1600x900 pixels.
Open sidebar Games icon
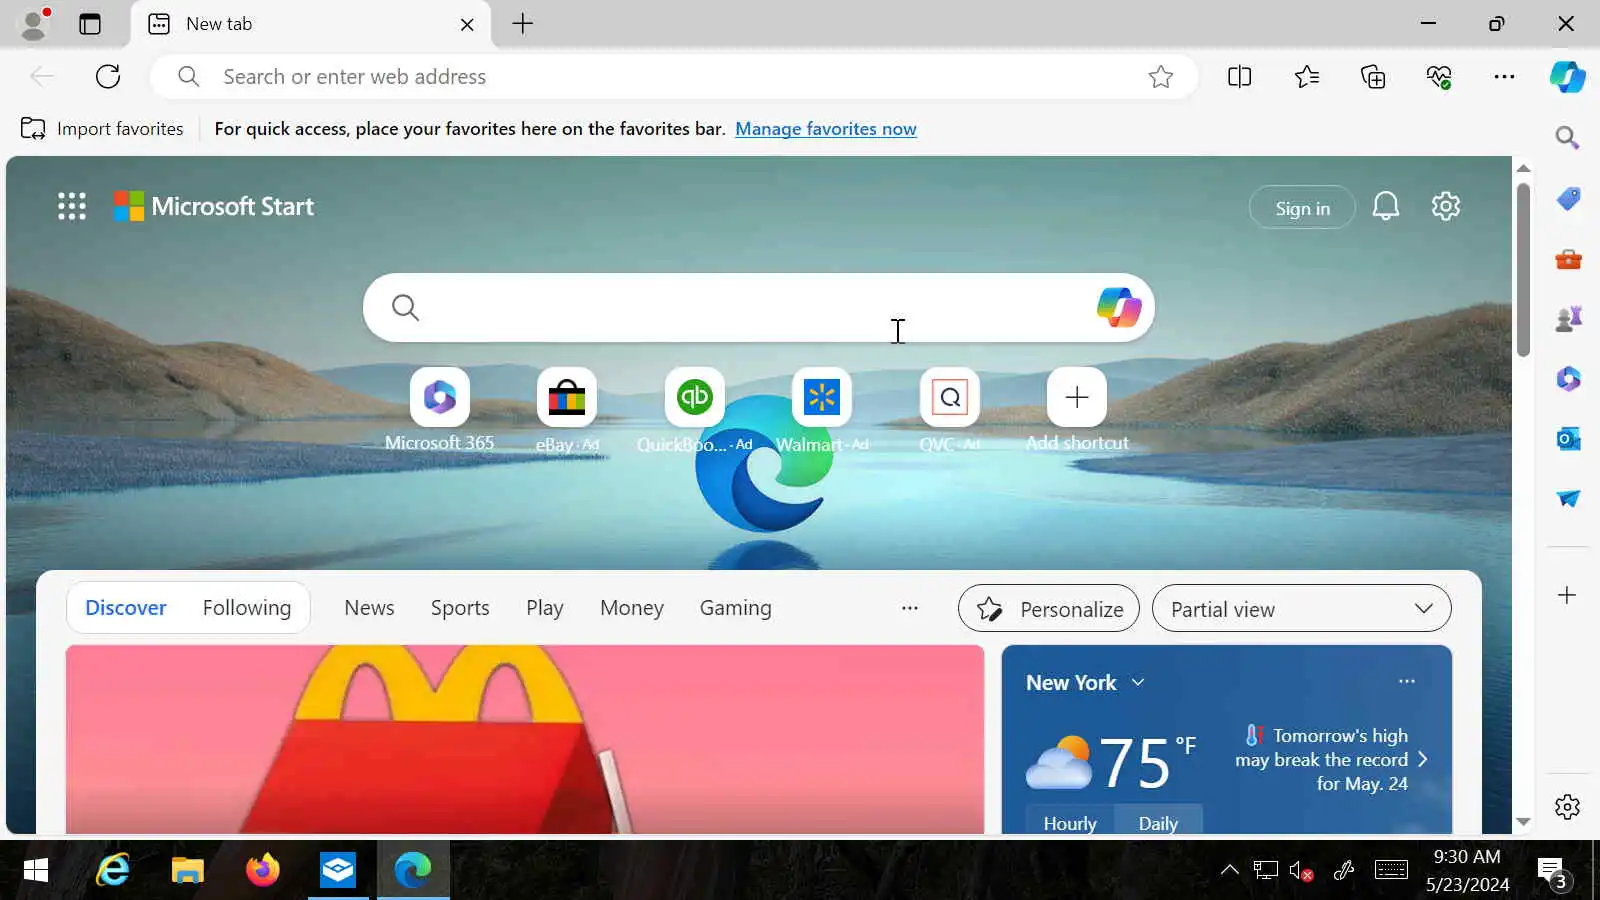point(1568,319)
